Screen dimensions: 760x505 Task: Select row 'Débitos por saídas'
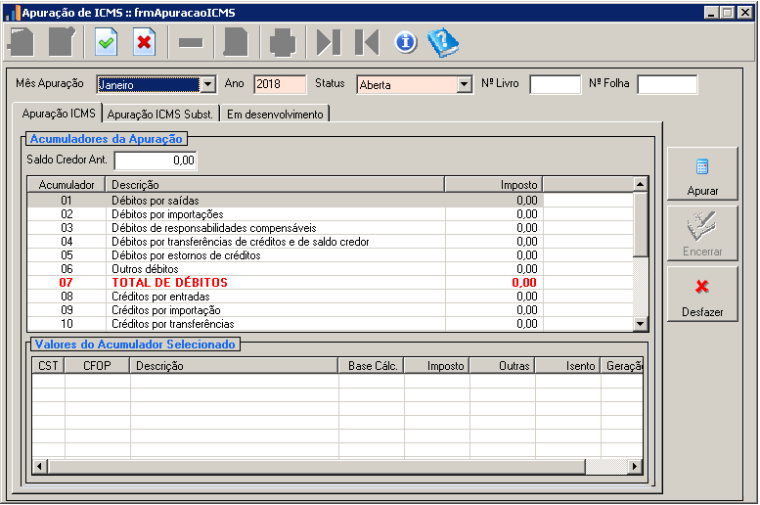click(x=330, y=200)
